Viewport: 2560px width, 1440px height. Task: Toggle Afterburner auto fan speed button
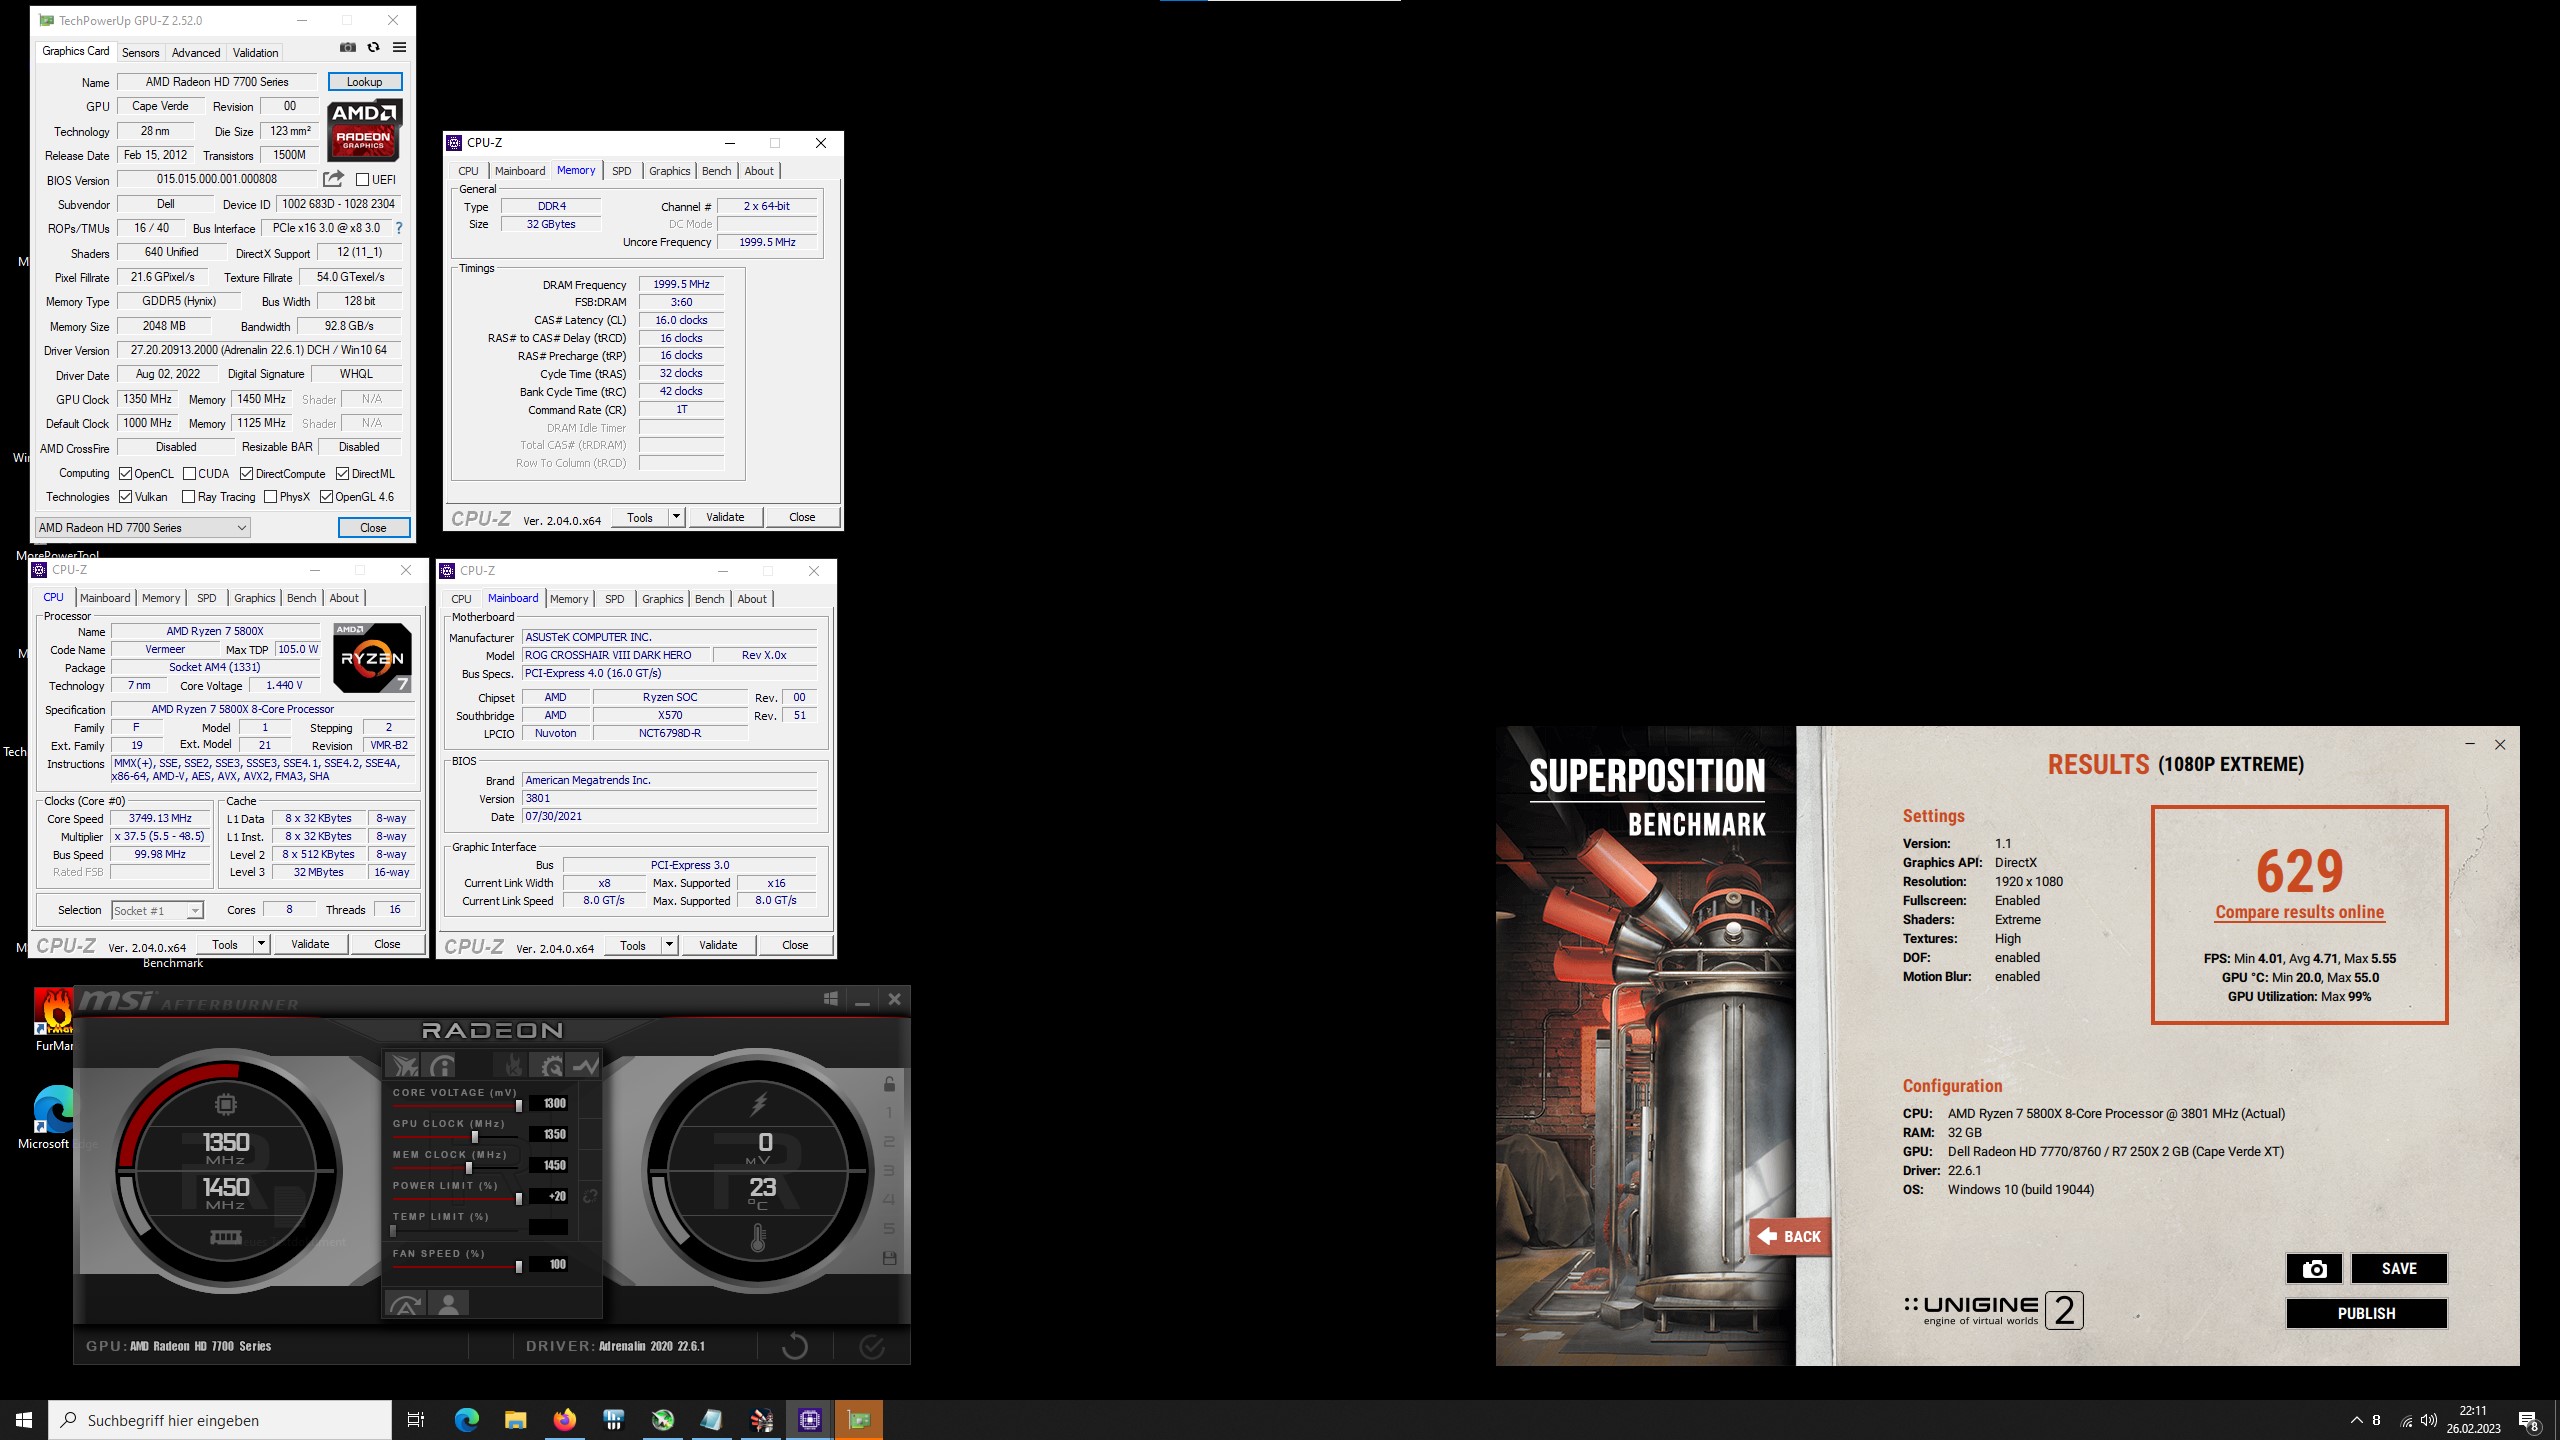405,1304
